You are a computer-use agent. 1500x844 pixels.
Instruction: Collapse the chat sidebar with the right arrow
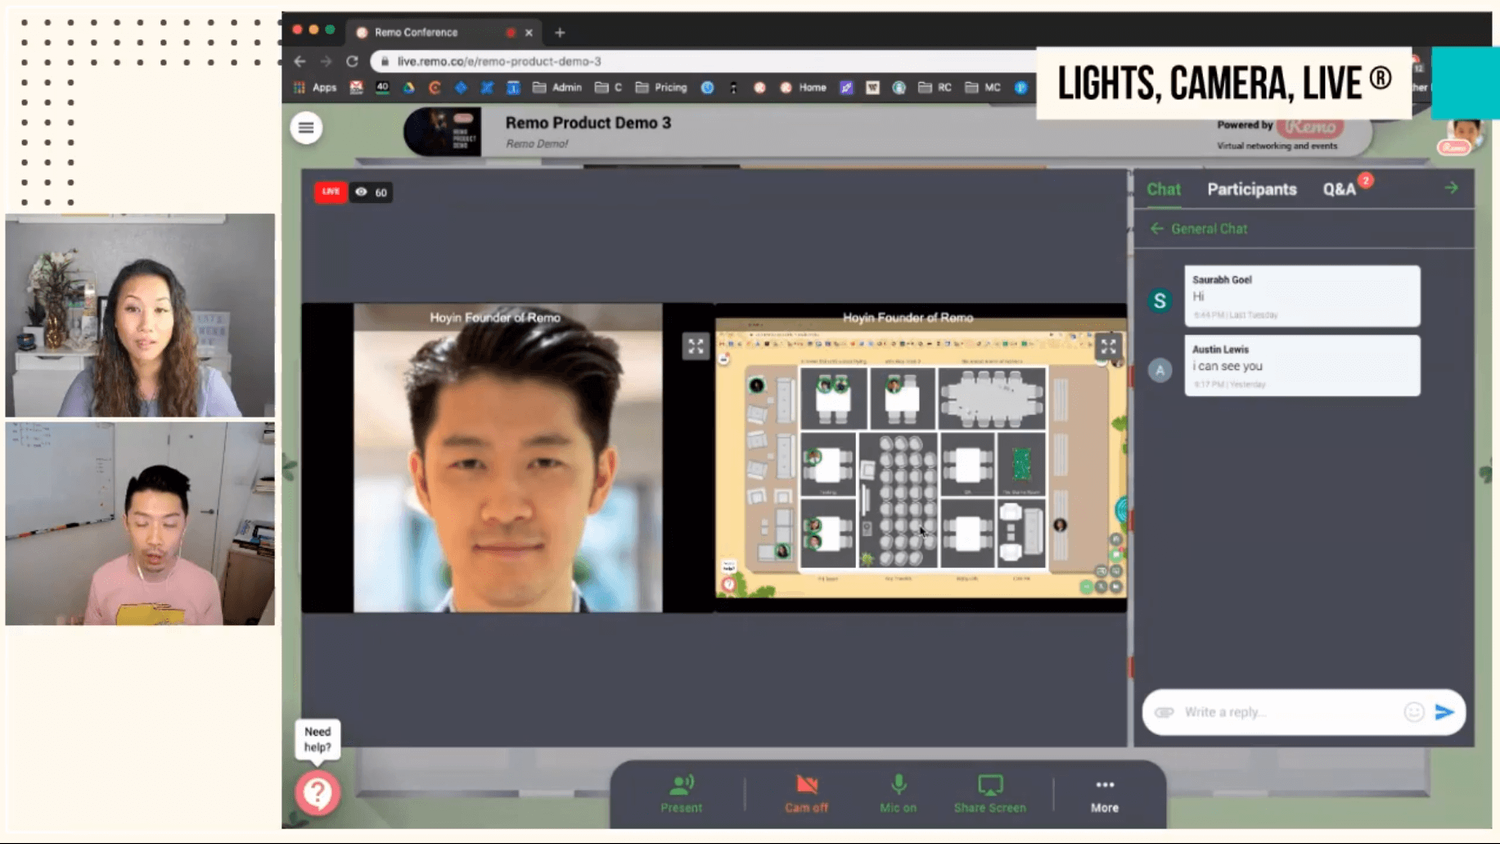point(1451,187)
